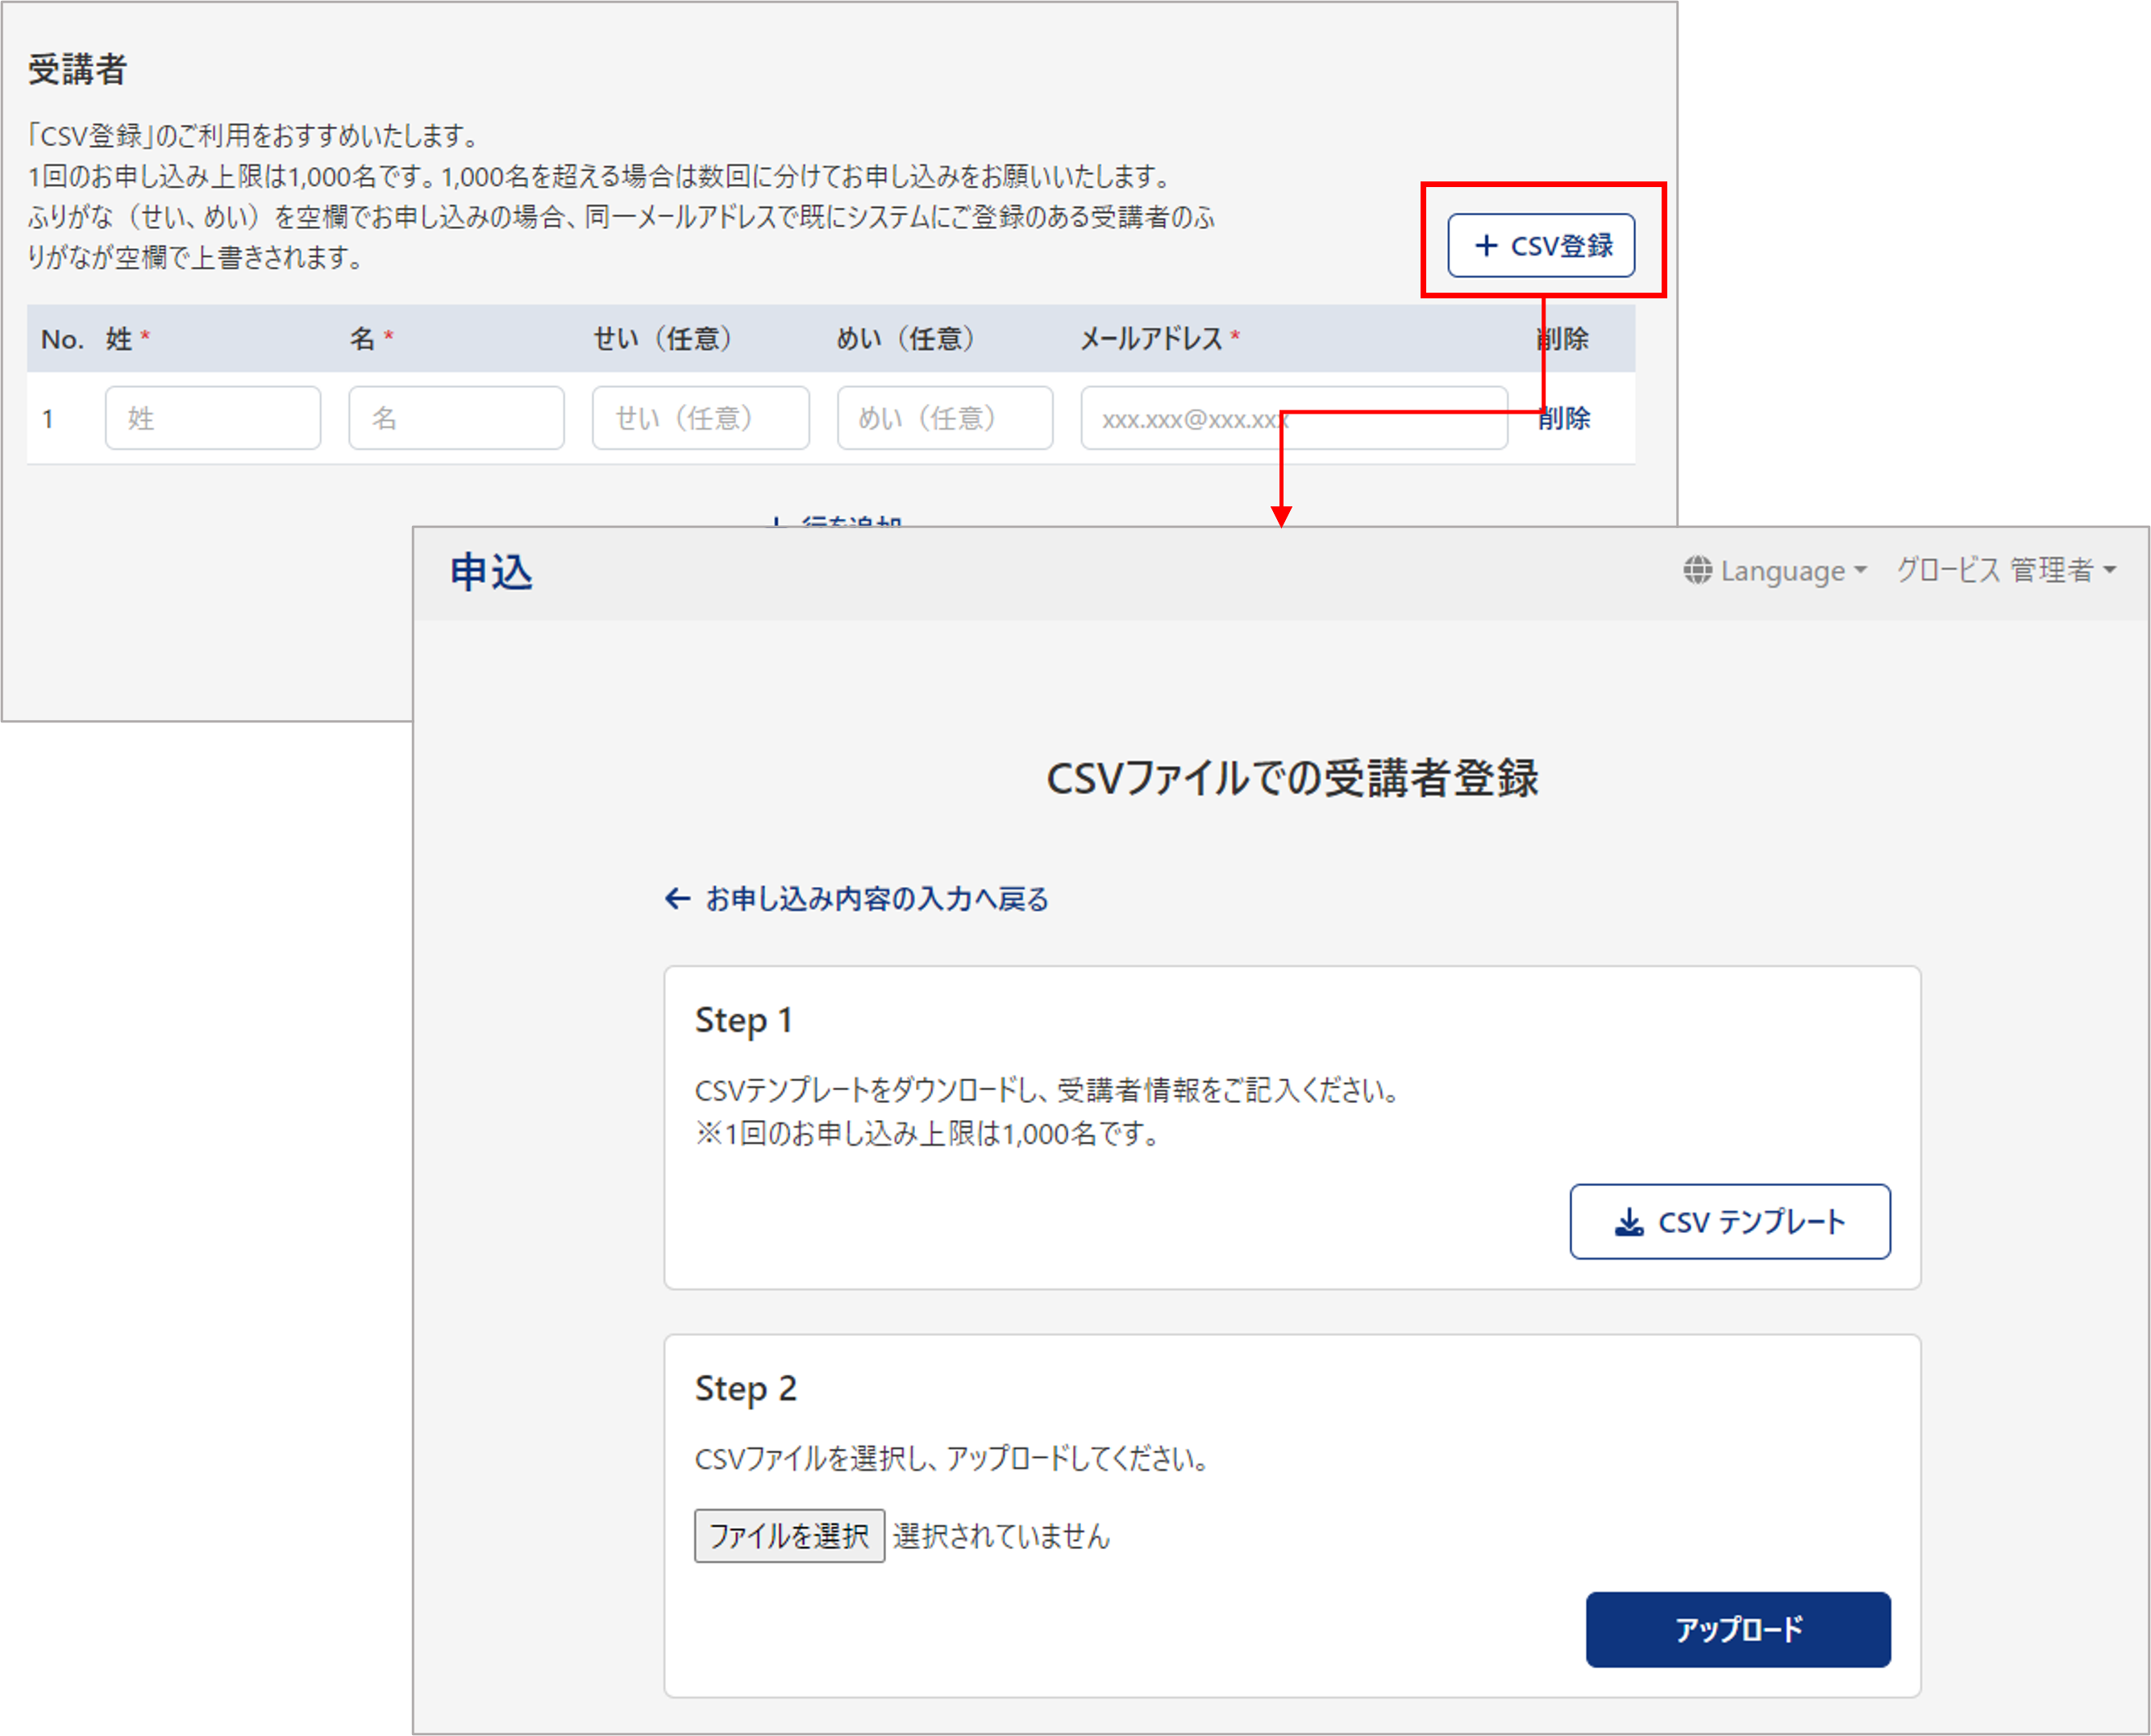Focus the 姓 input field
The image size is (2151, 1736).
tap(213, 418)
